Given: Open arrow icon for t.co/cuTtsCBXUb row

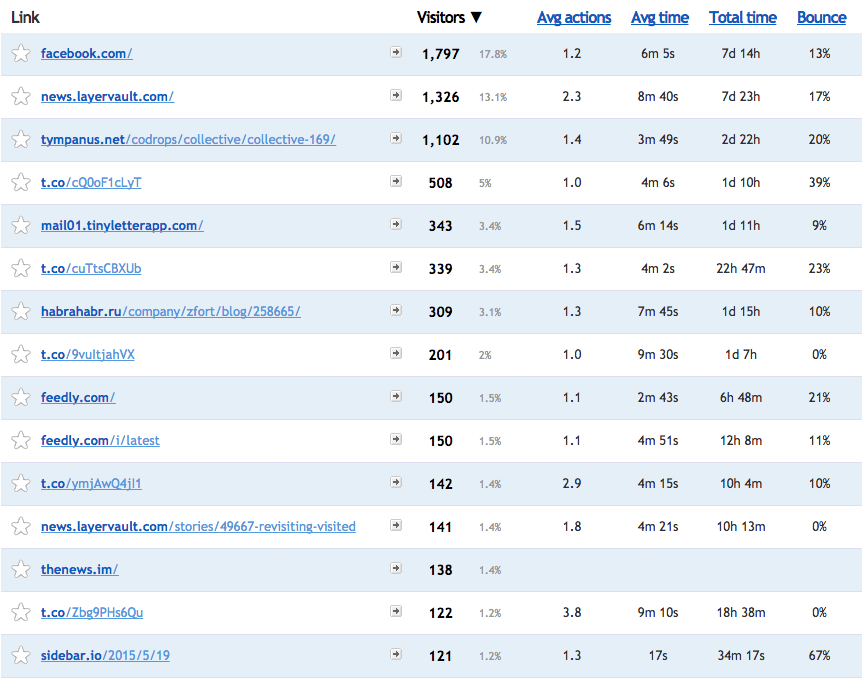Looking at the screenshot, I should [x=396, y=267].
